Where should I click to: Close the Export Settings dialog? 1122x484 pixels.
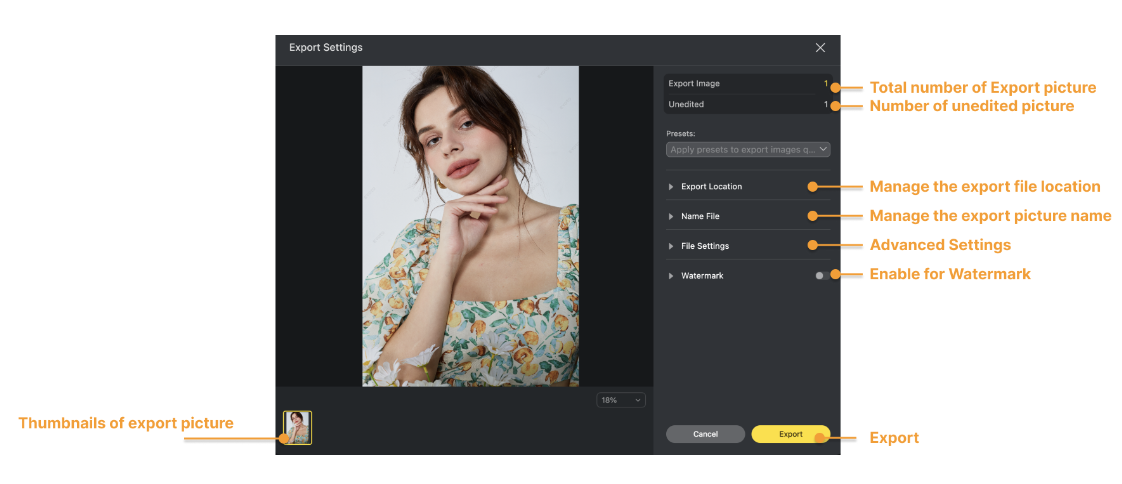820,48
